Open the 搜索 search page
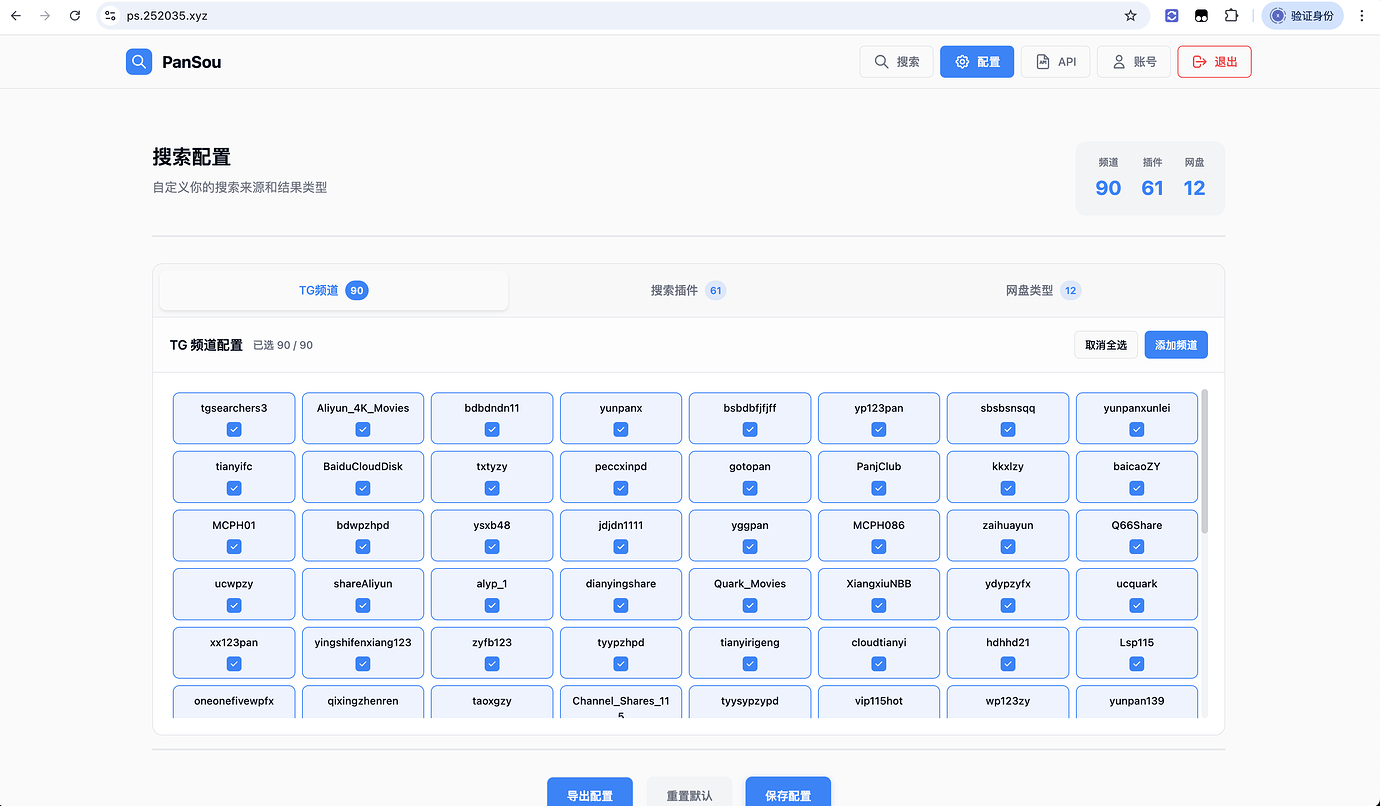The width and height of the screenshot is (1380, 806). pos(896,62)
